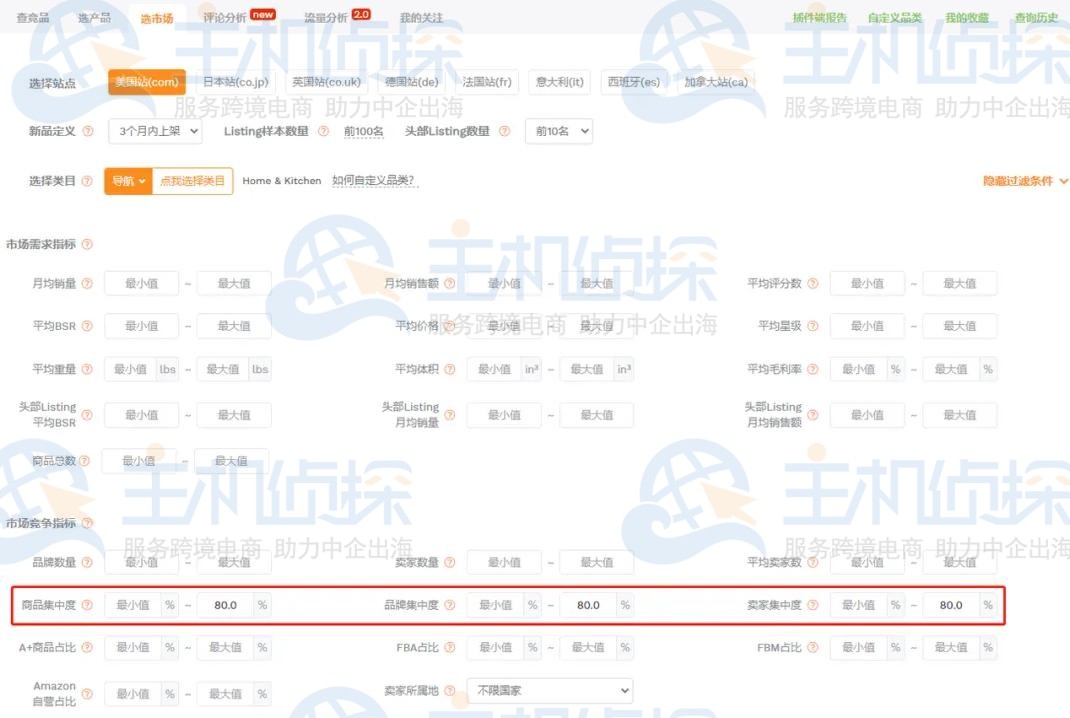Collapse filters via 隐藏过滤条件
The image size is (1070, 718).
(x=1019, y=181)
